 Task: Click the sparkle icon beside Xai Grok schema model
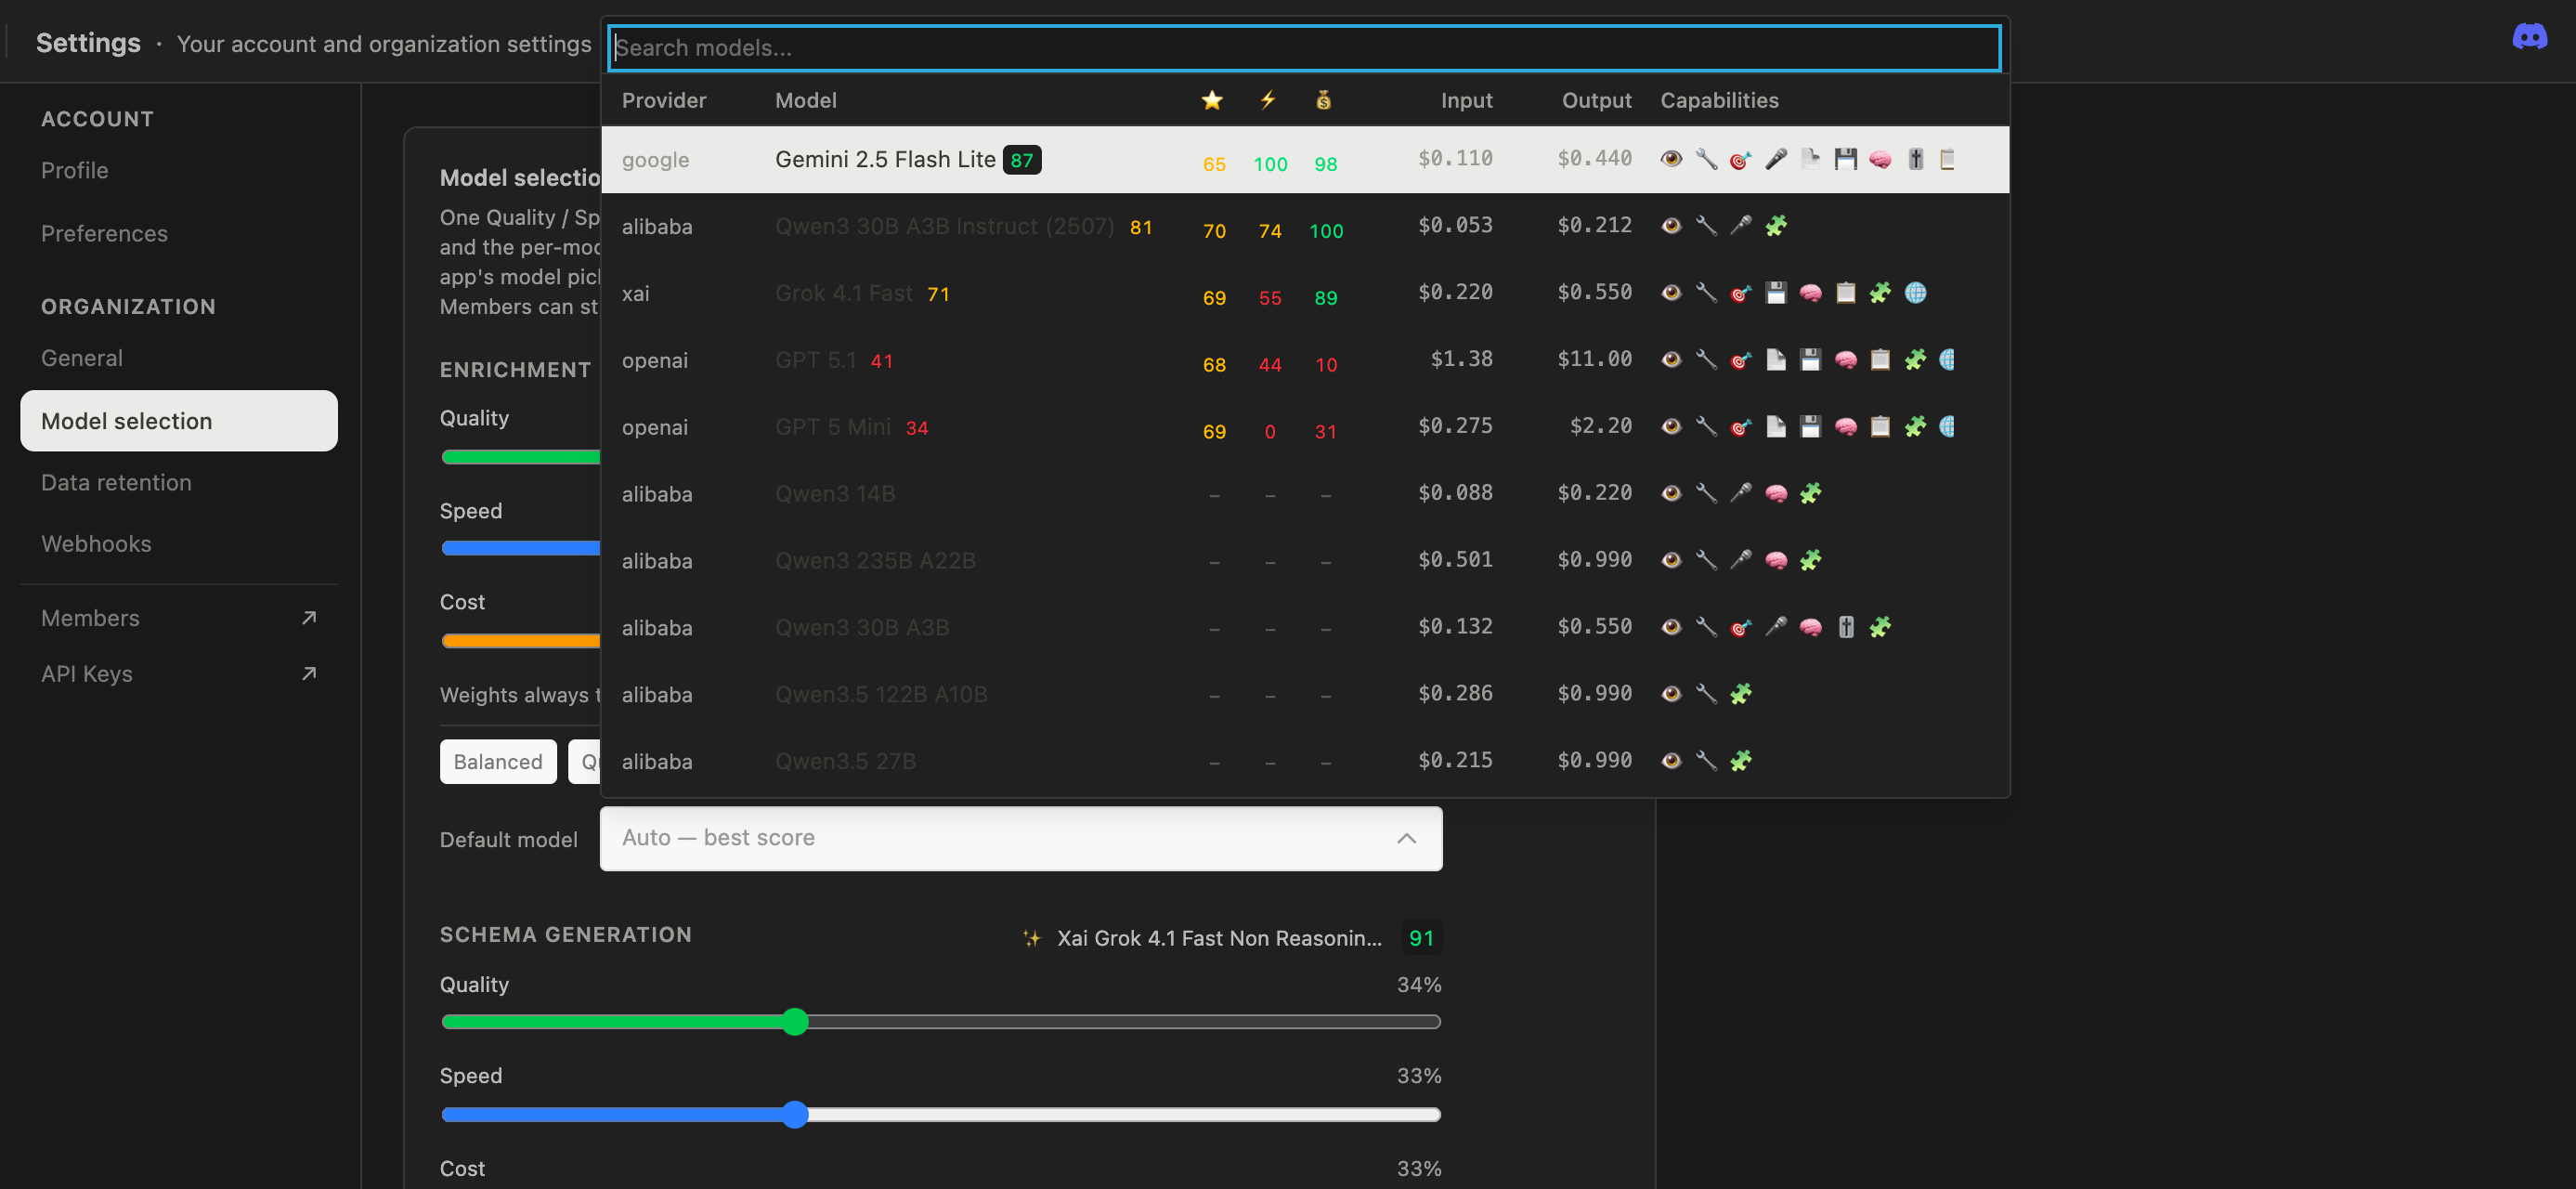pos(1032,938)
